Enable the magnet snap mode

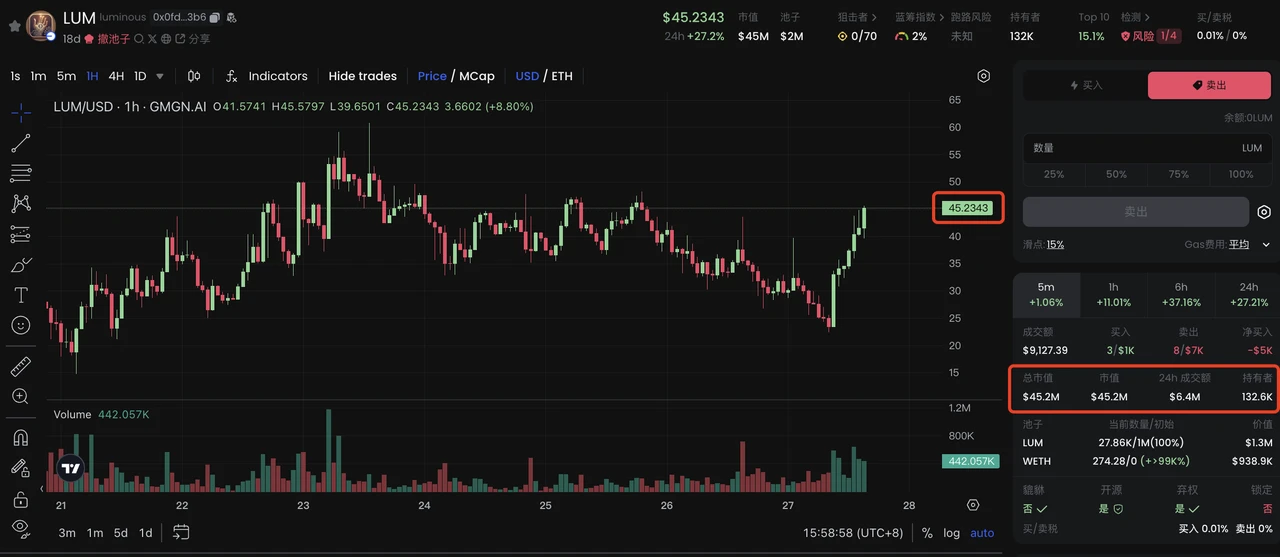20,438
